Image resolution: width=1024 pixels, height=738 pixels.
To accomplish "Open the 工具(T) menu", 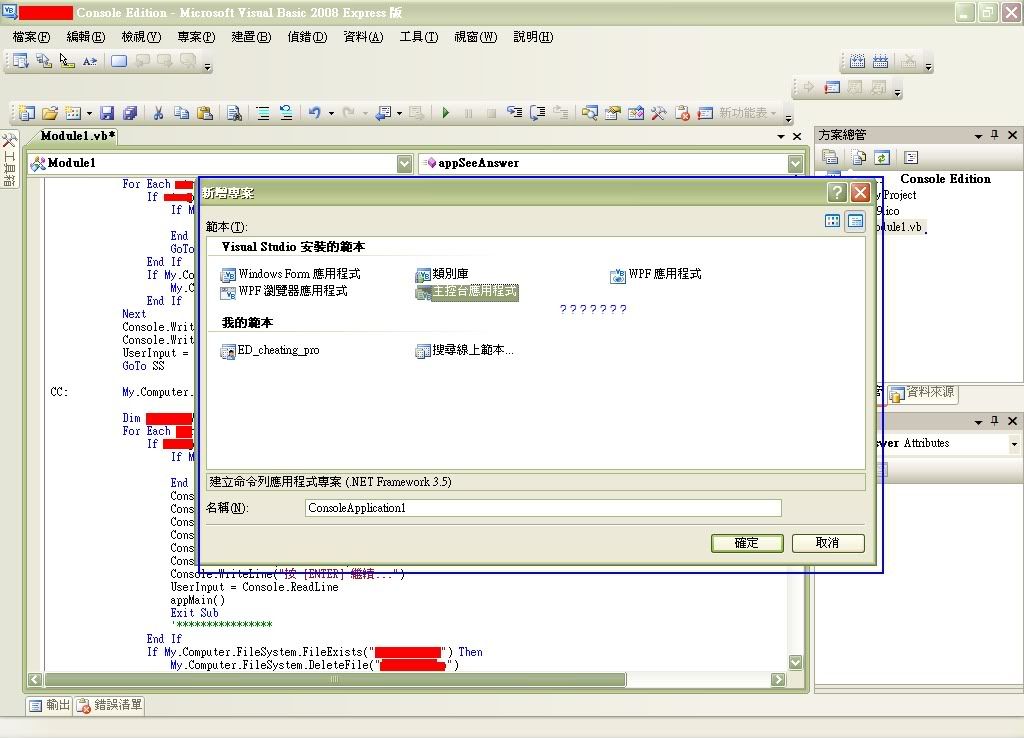I will point(419,37).
